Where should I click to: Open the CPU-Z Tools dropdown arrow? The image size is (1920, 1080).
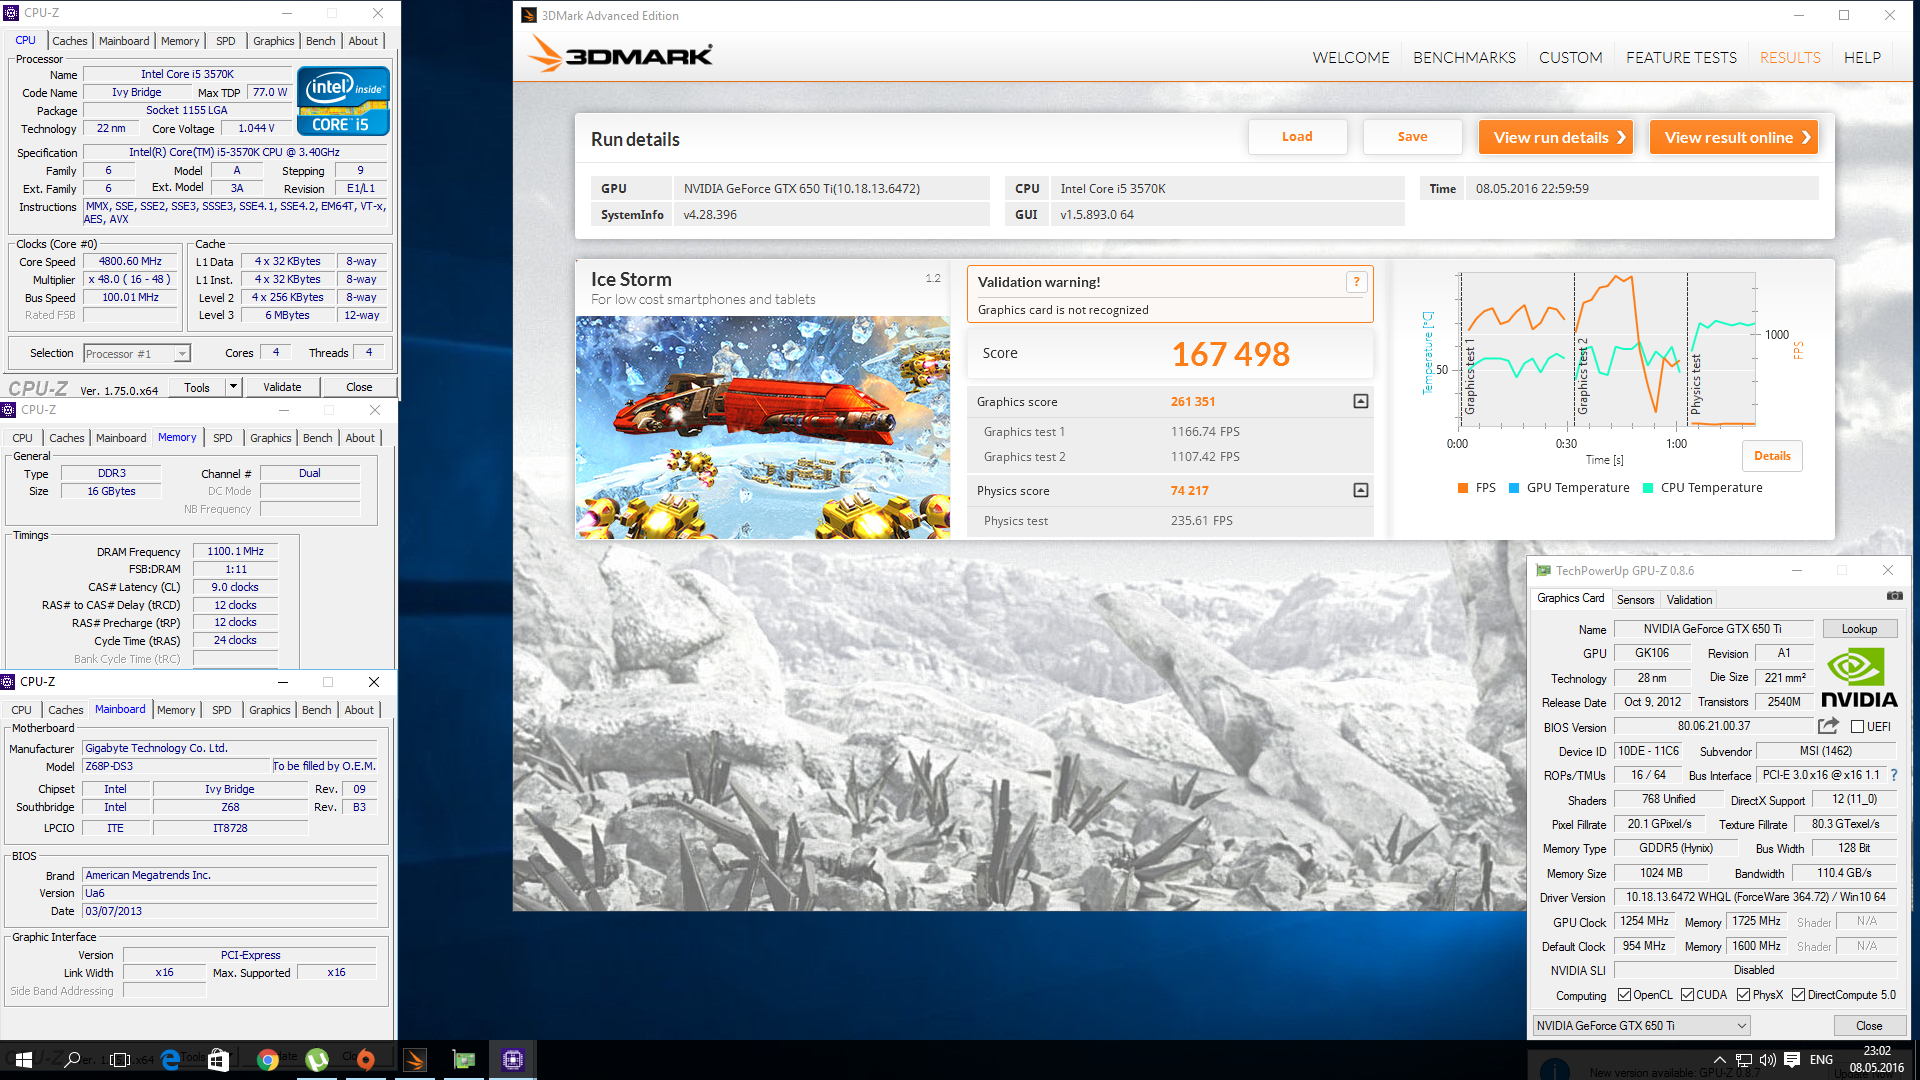233,387
